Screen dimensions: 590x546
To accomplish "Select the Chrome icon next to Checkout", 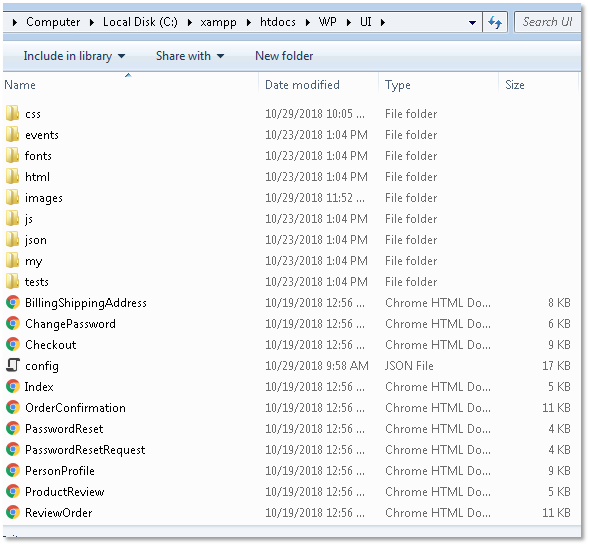I will pyautogui.click(x=12, y=344).
